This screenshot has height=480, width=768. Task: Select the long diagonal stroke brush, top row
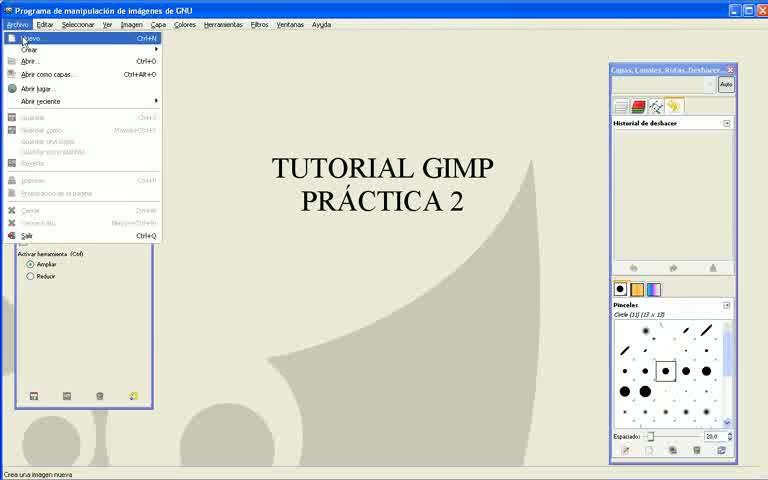coord(706,331)
